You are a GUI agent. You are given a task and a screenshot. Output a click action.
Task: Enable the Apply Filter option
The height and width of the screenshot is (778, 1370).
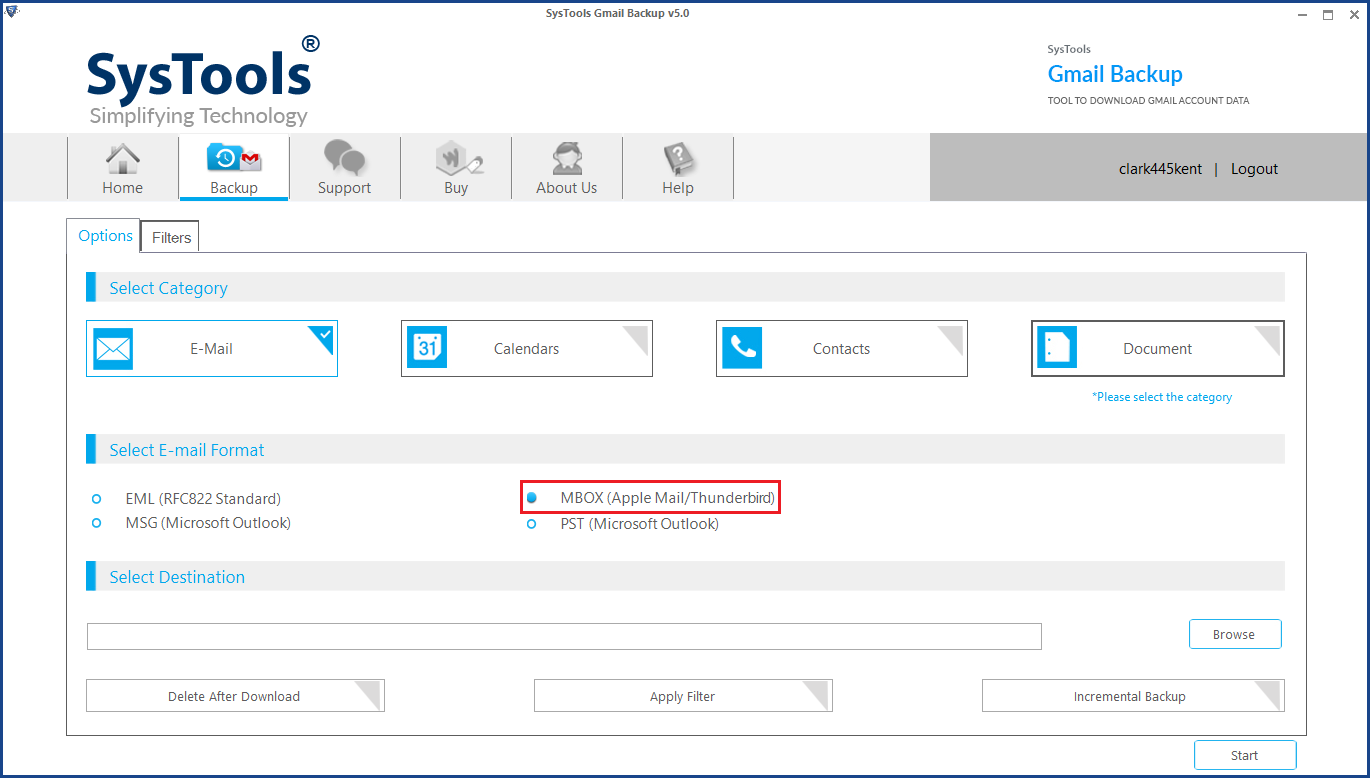pyautogui.click(x=683, y=696)
